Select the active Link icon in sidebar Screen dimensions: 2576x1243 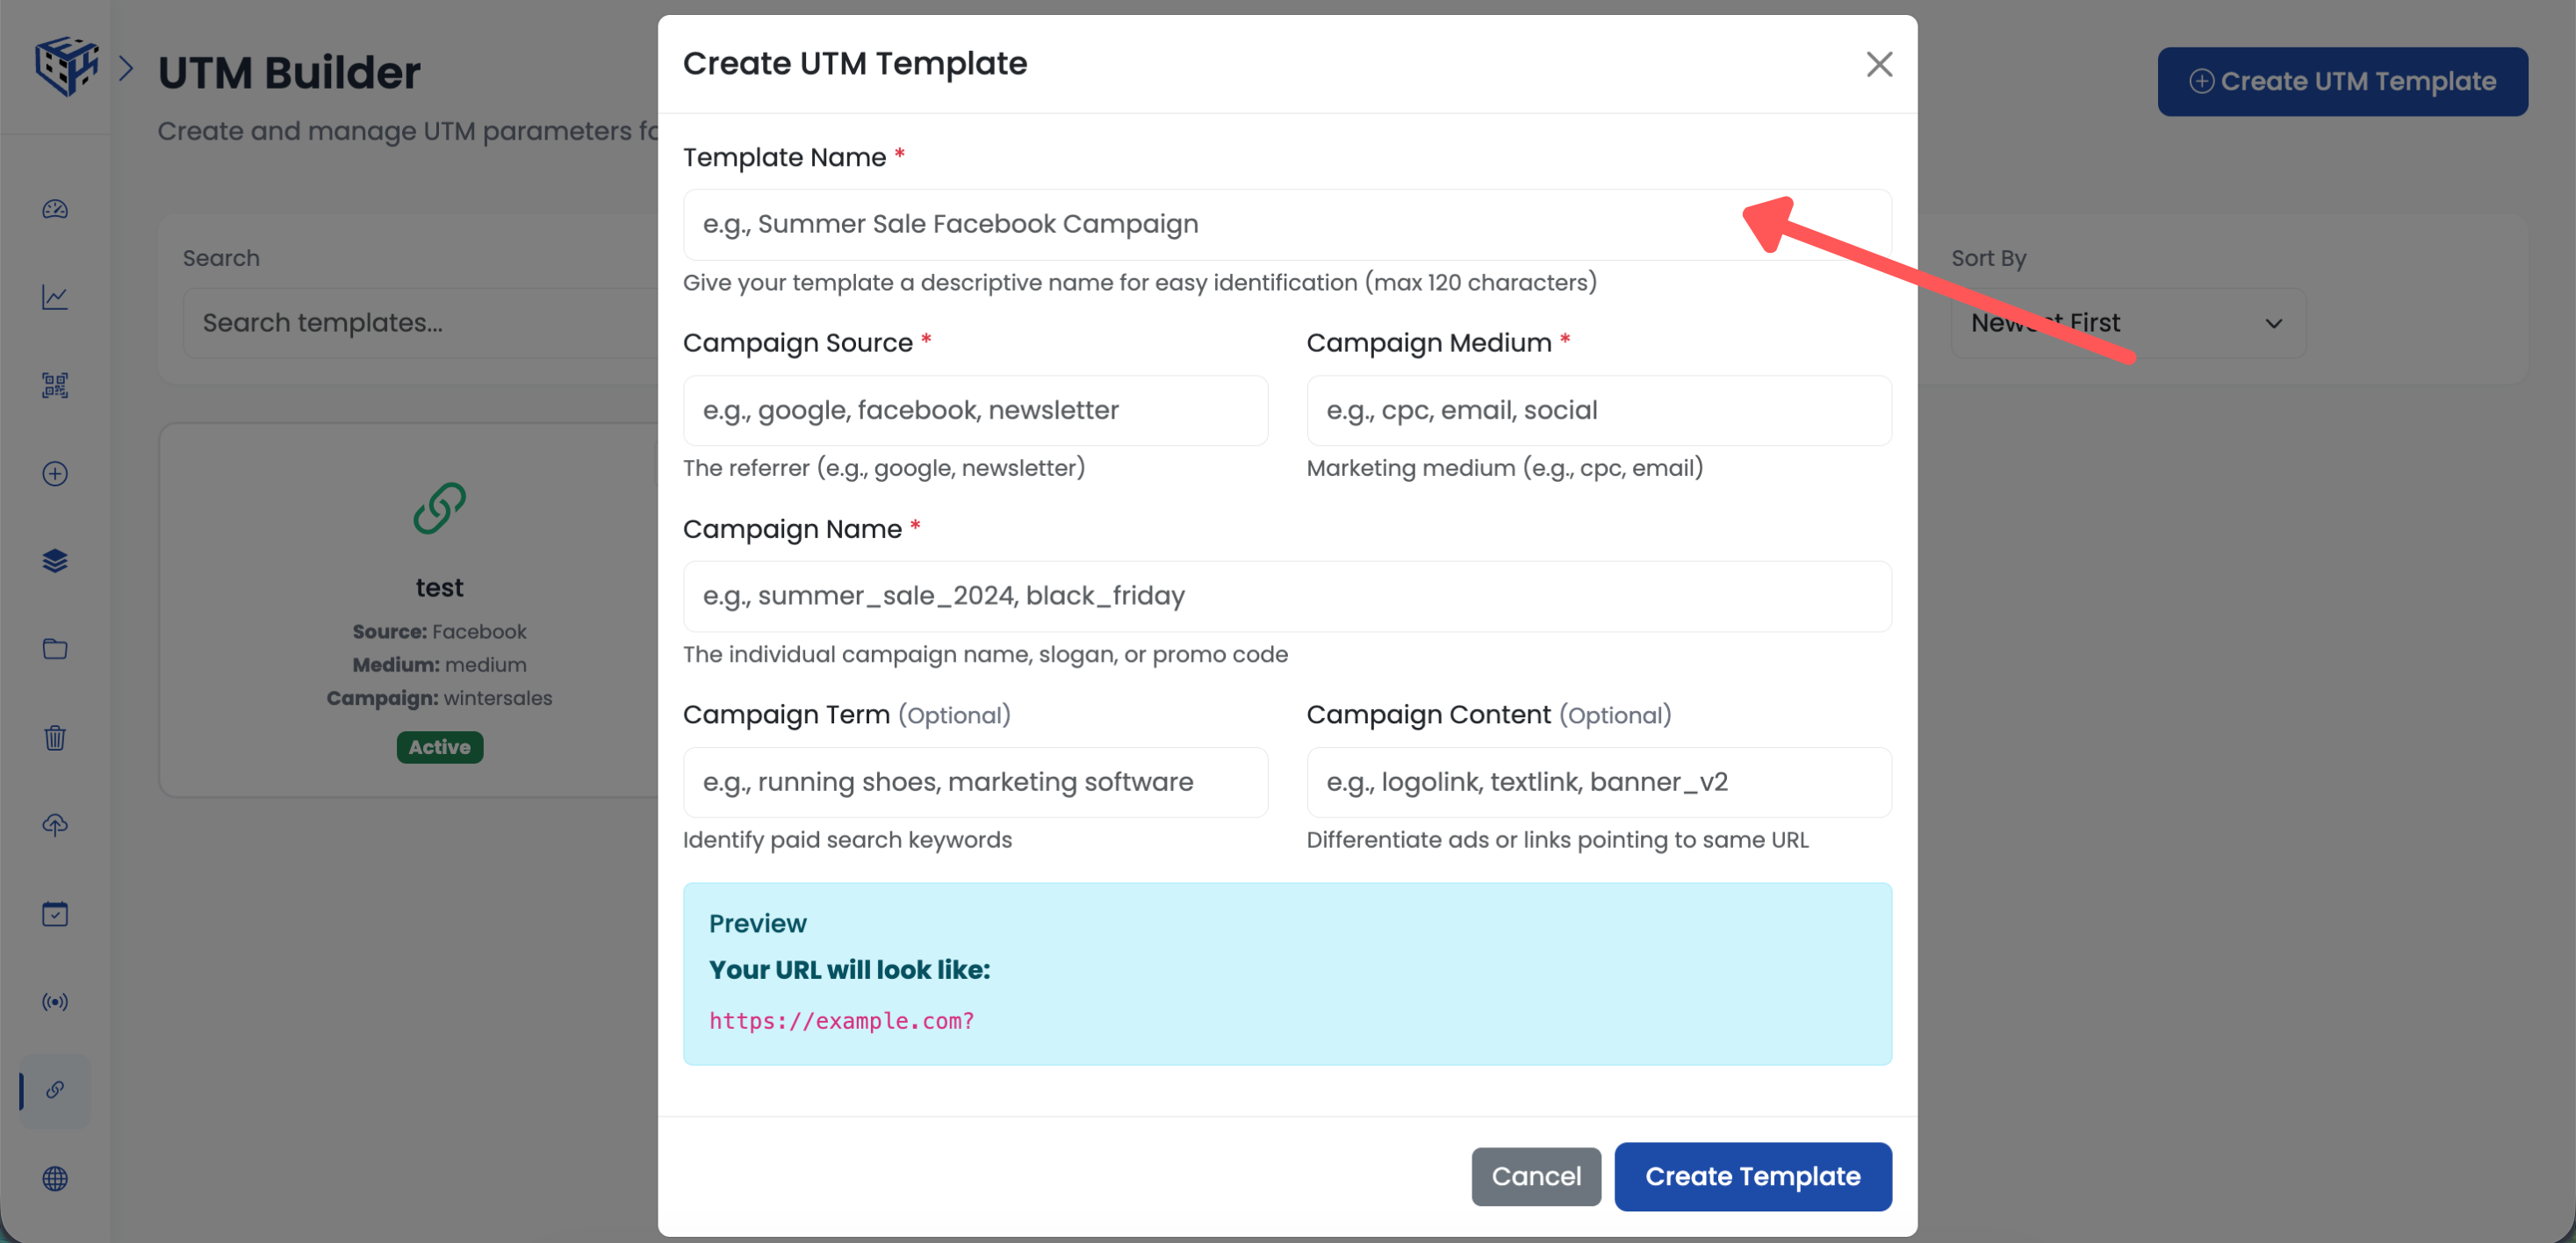pos(55,1090)
